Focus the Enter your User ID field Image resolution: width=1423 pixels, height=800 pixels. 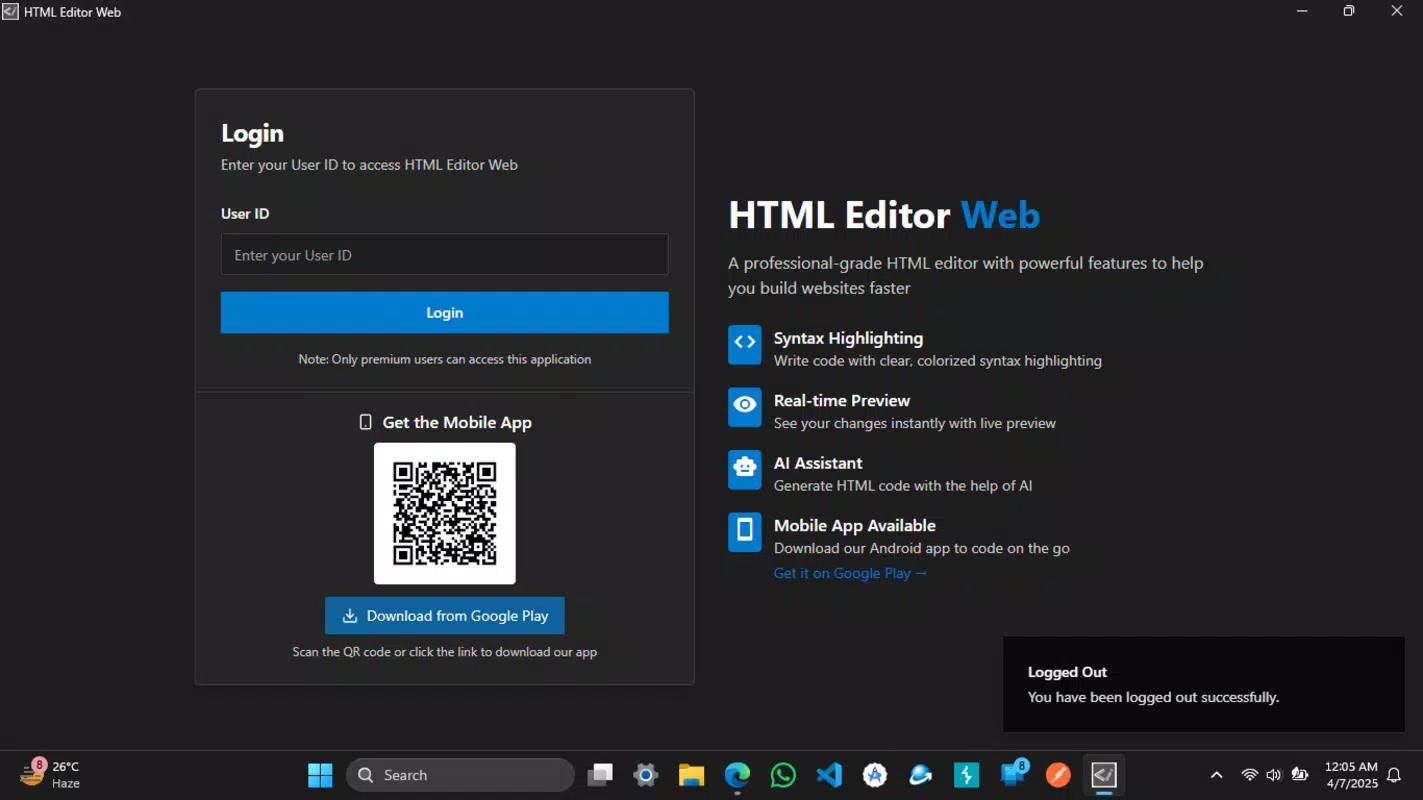point(444,255)
